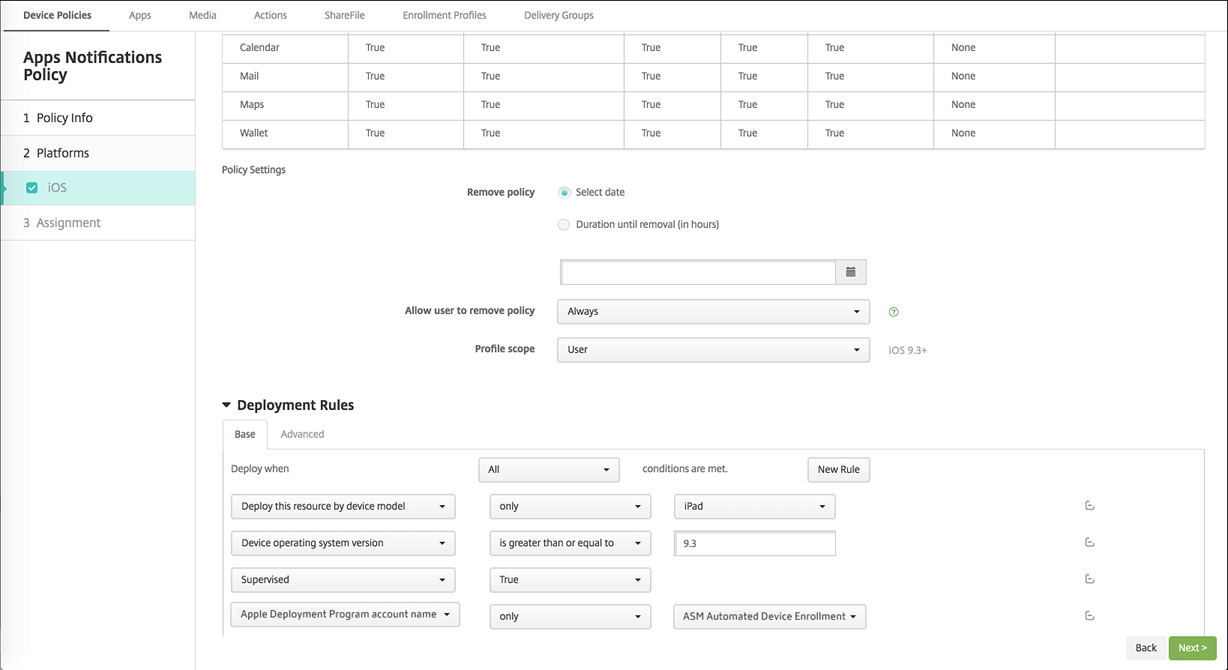Open ASM Automated Device Enrollment dropdown
Screen dimensions: 1228x670
[770, 616]
